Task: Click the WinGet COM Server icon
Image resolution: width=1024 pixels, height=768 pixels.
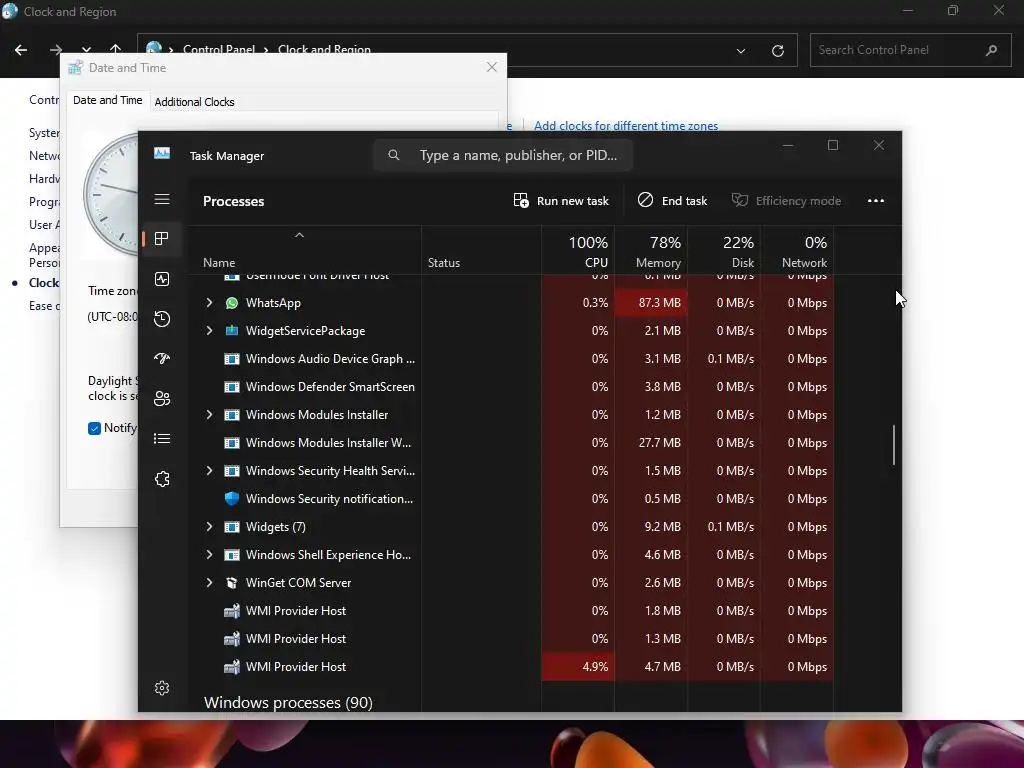Action: (x=232, y=583)
